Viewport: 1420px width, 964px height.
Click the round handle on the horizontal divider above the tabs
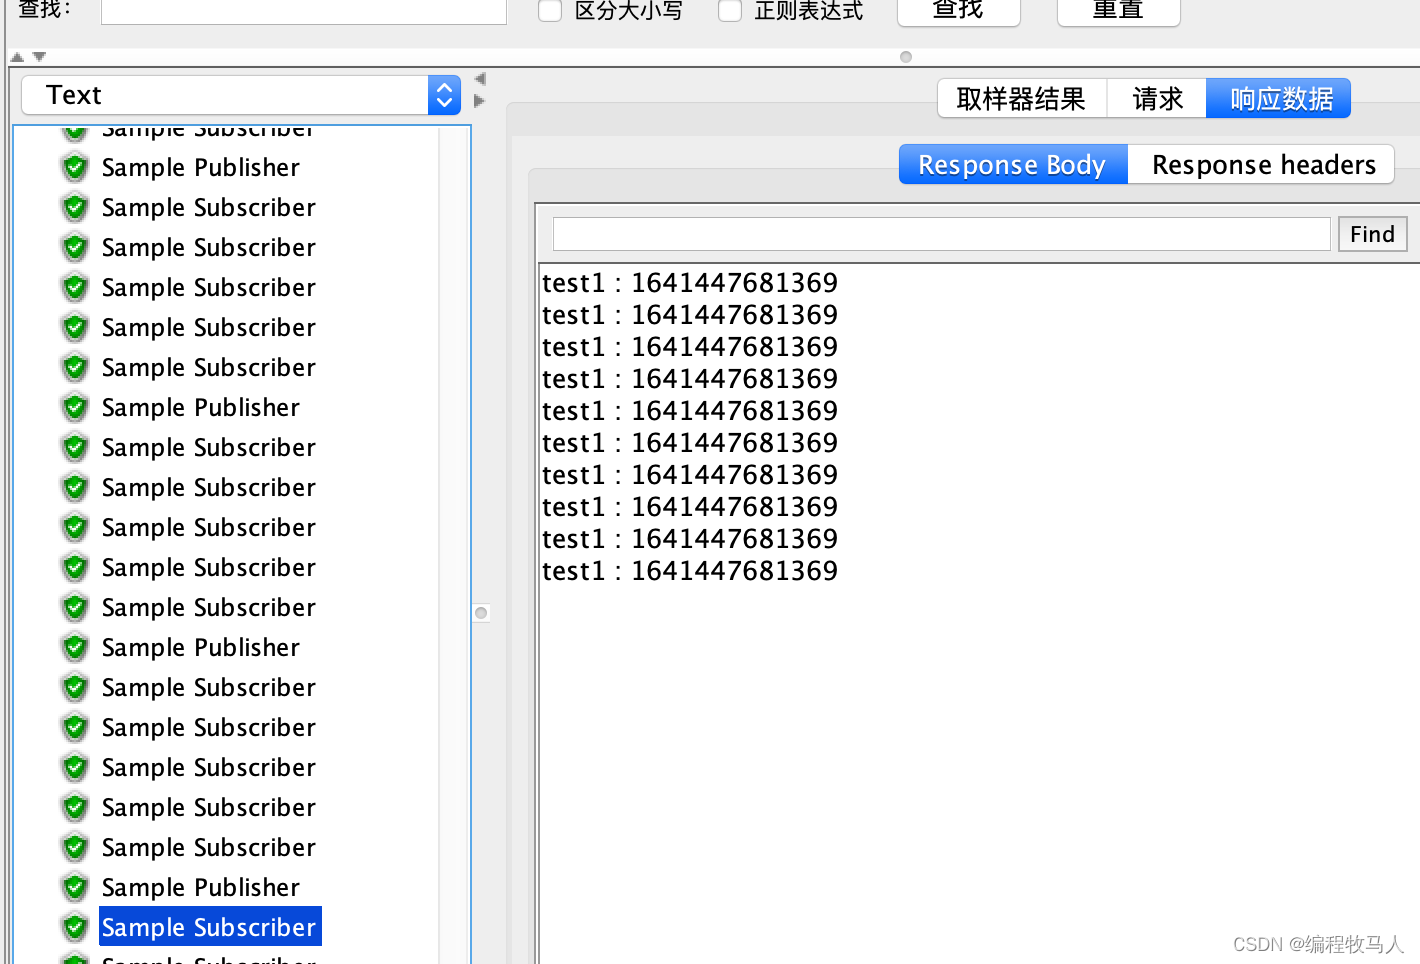point(906,57)
